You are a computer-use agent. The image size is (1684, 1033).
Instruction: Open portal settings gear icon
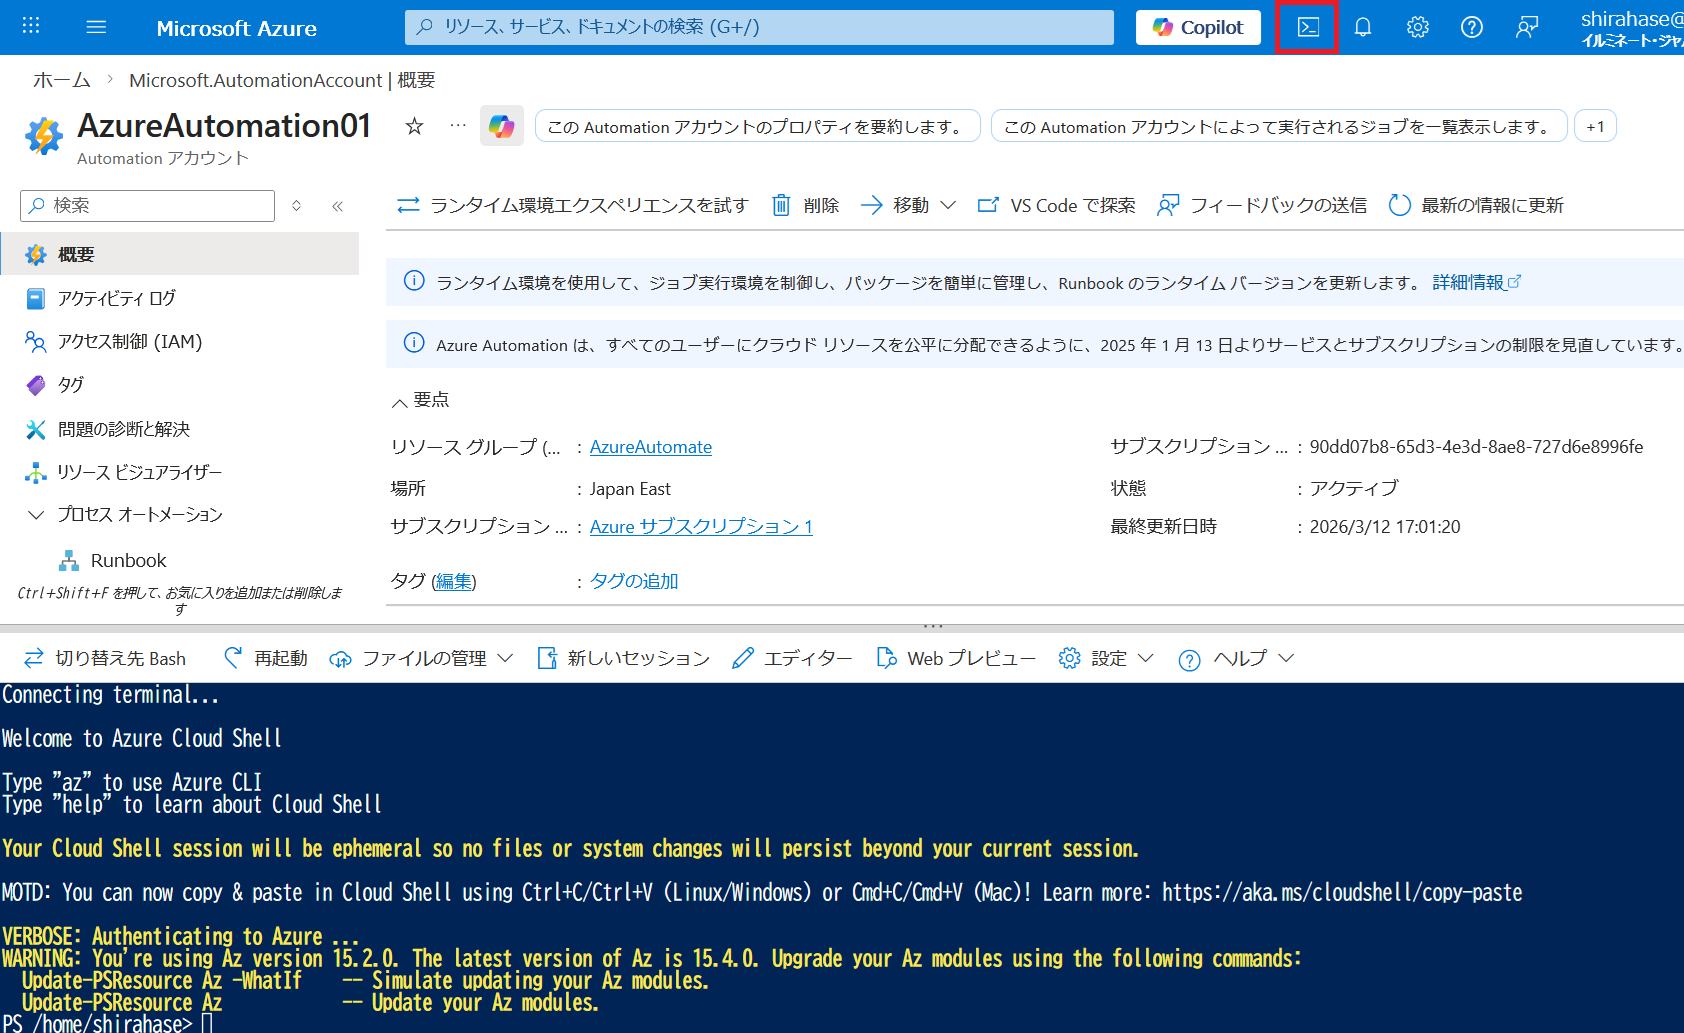(x=1417, y=27)
